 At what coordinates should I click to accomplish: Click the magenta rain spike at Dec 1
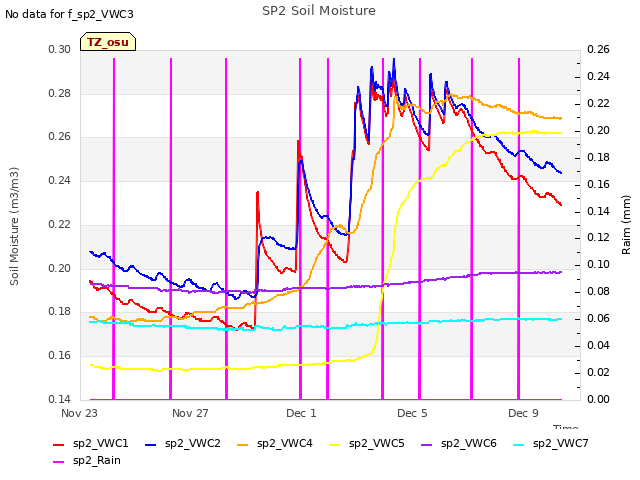(300, 229)
